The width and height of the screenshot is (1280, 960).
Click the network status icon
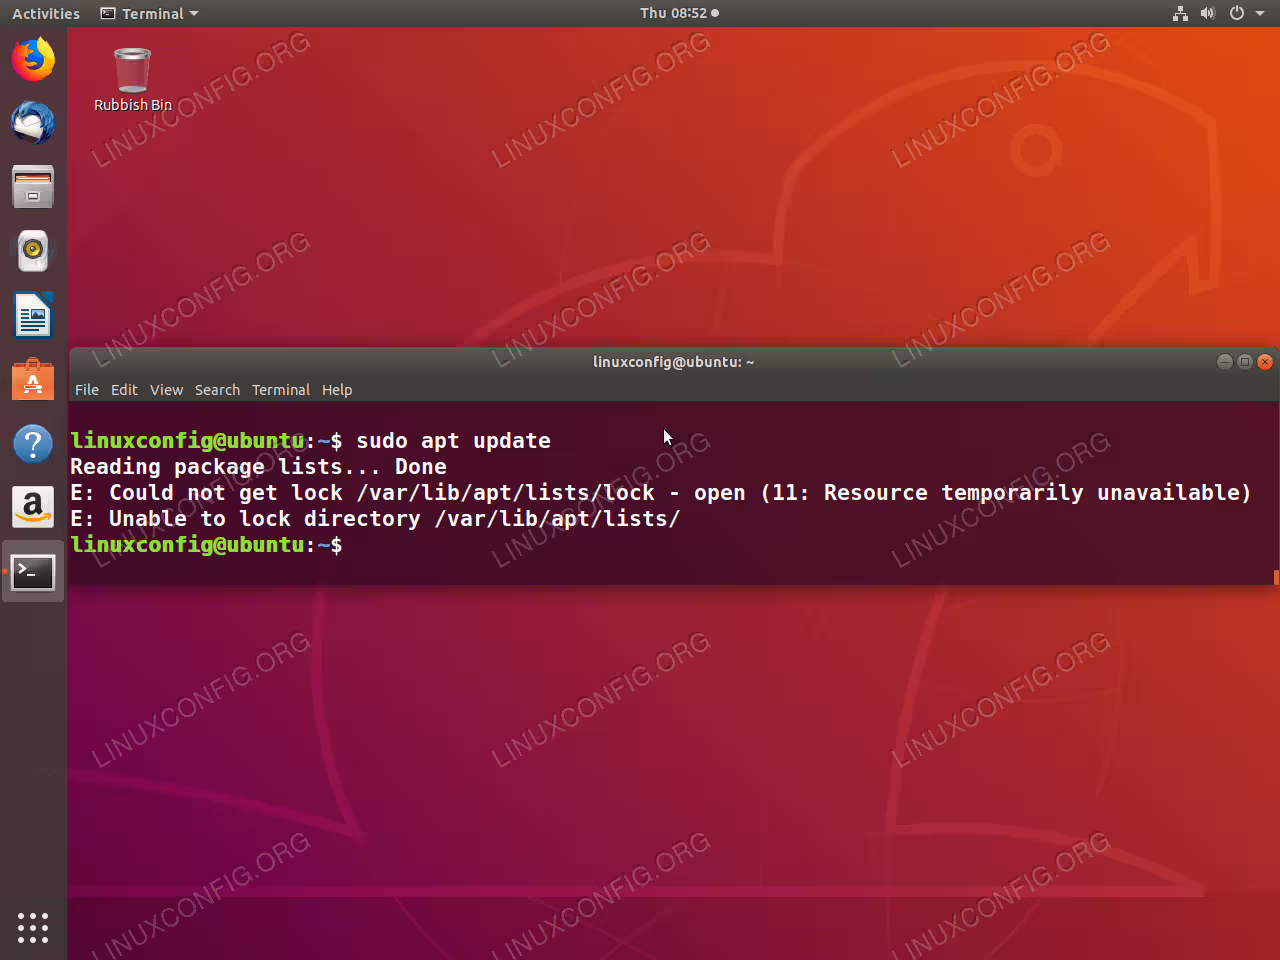pyautogui.click(x=1180, y=13)
